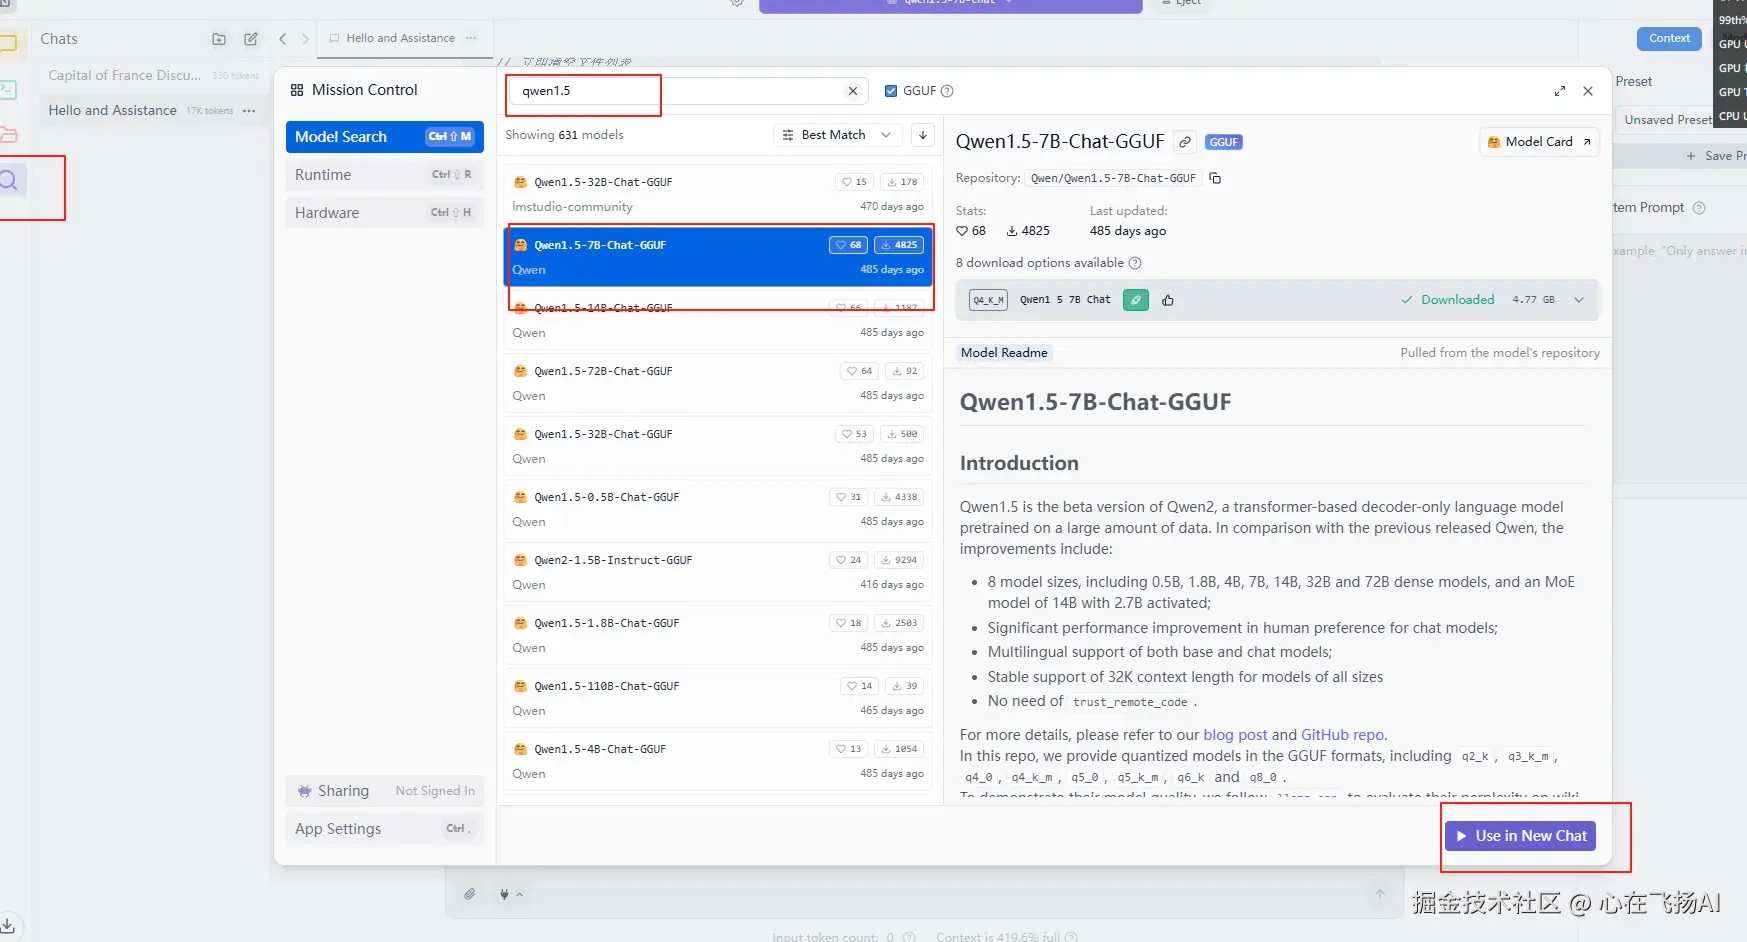The height and width of the screenshot is (942, 1747).
Task: Reverse the sort order with the down arrow
Action: coord(923,135)
